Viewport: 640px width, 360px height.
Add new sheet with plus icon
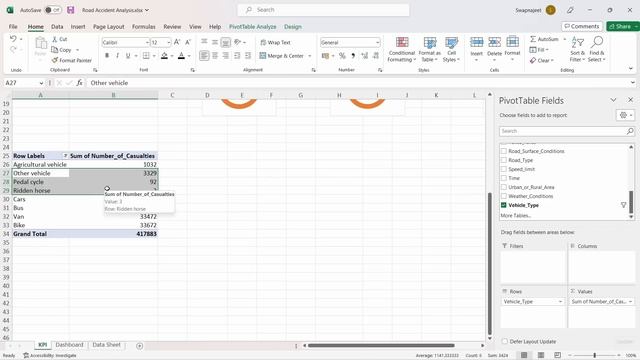coord(140,346)
